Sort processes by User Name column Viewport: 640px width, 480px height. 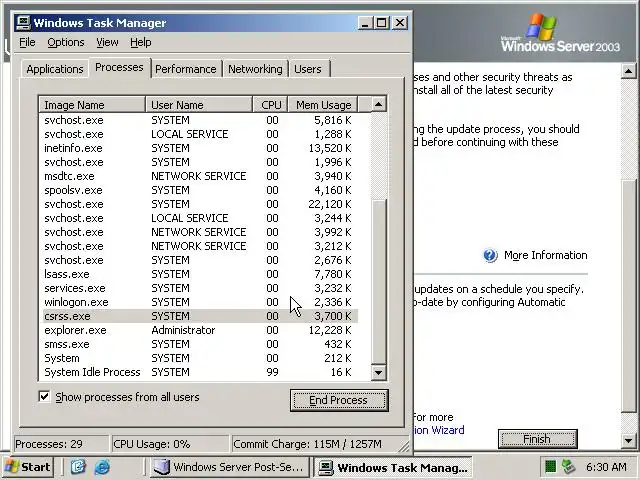[x=199, y=104]
